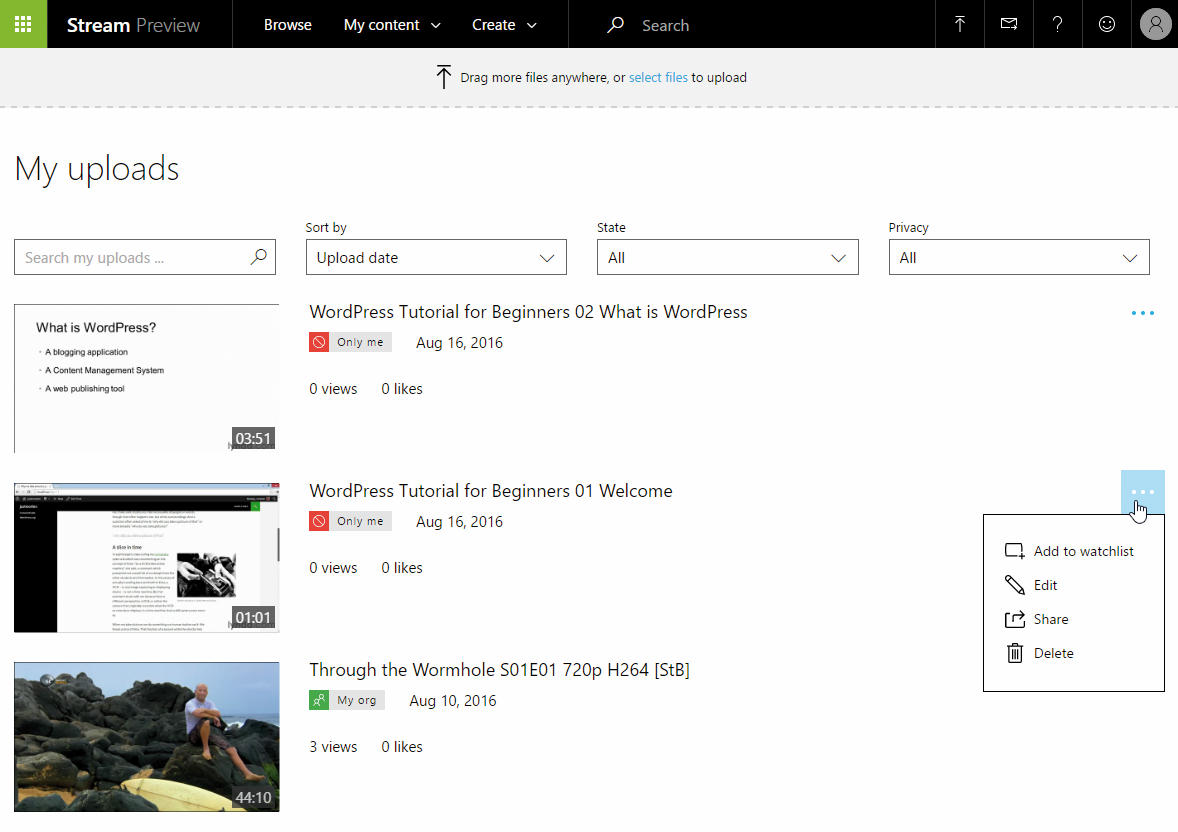
Task: Click the Add to watchlist icon
Action: (1014, 551)
